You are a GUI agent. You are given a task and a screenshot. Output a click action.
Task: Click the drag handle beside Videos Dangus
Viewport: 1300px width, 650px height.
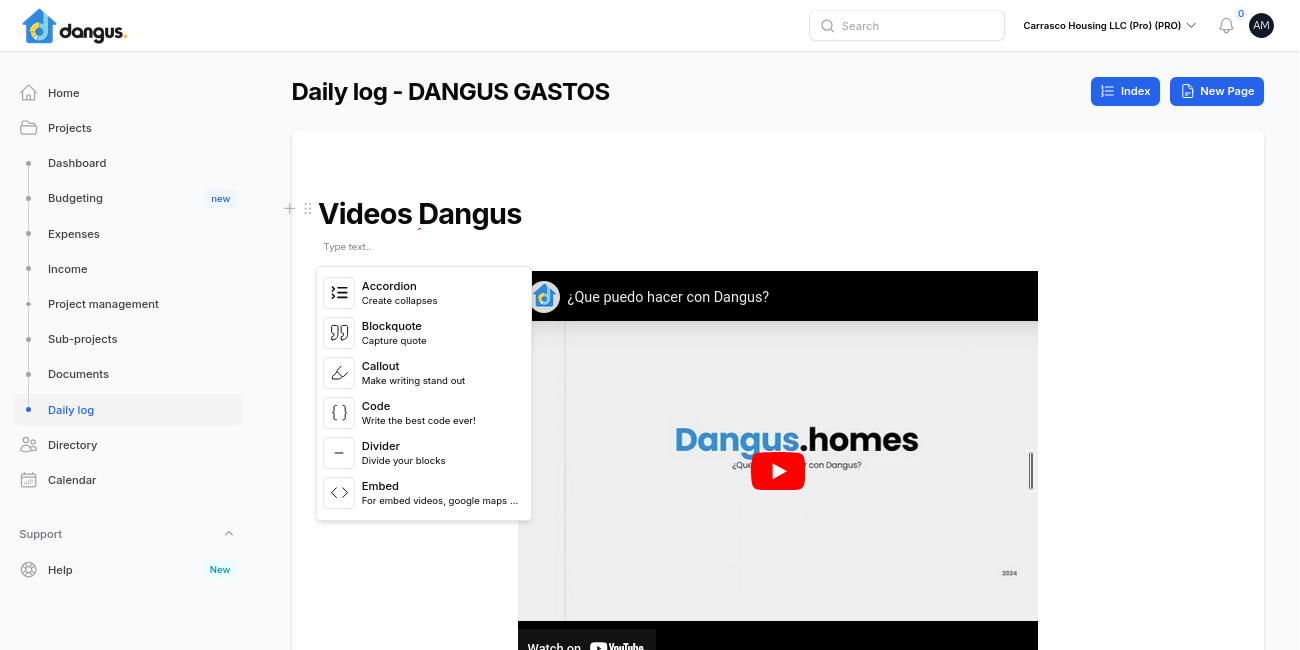(308, 208)
